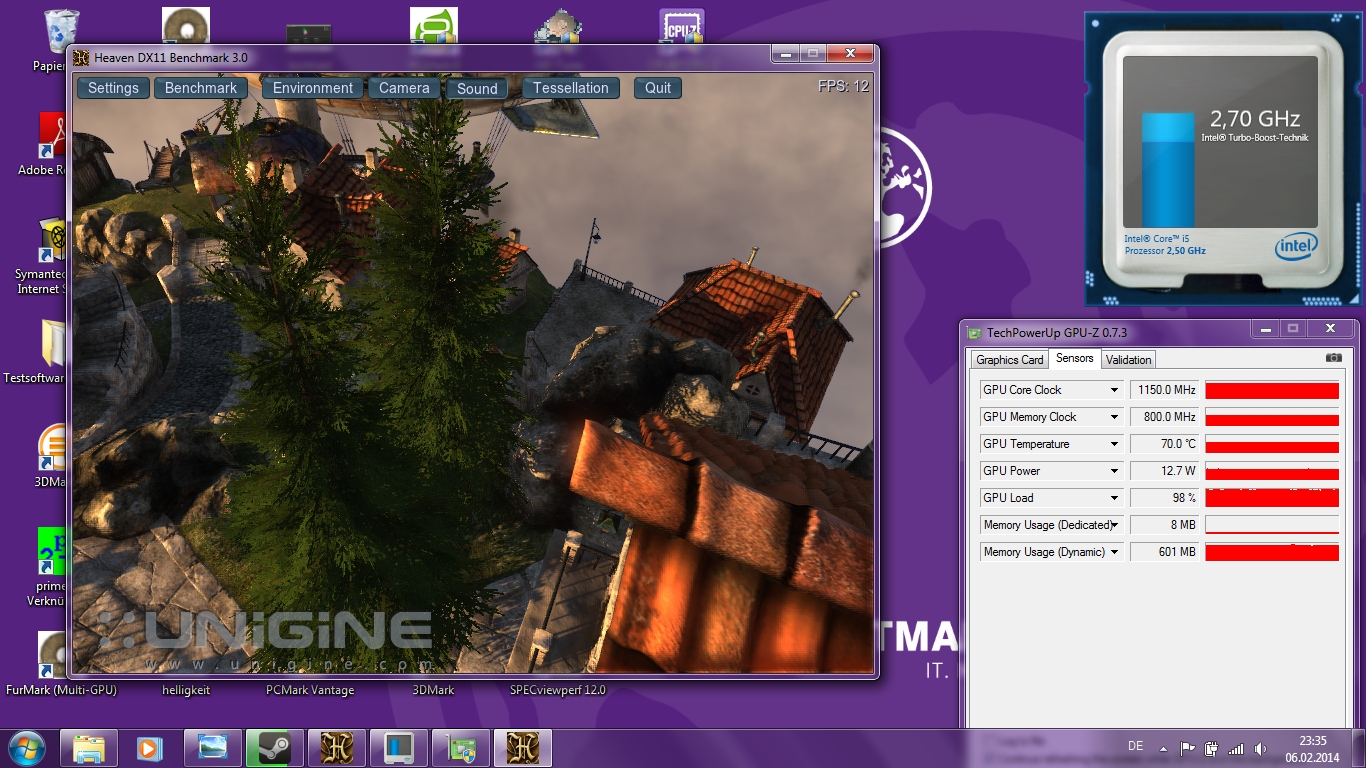Open Settings in Heaven Benchmark
The height and width of the screenshot is (768, 1366).
[x=113, y=88]
